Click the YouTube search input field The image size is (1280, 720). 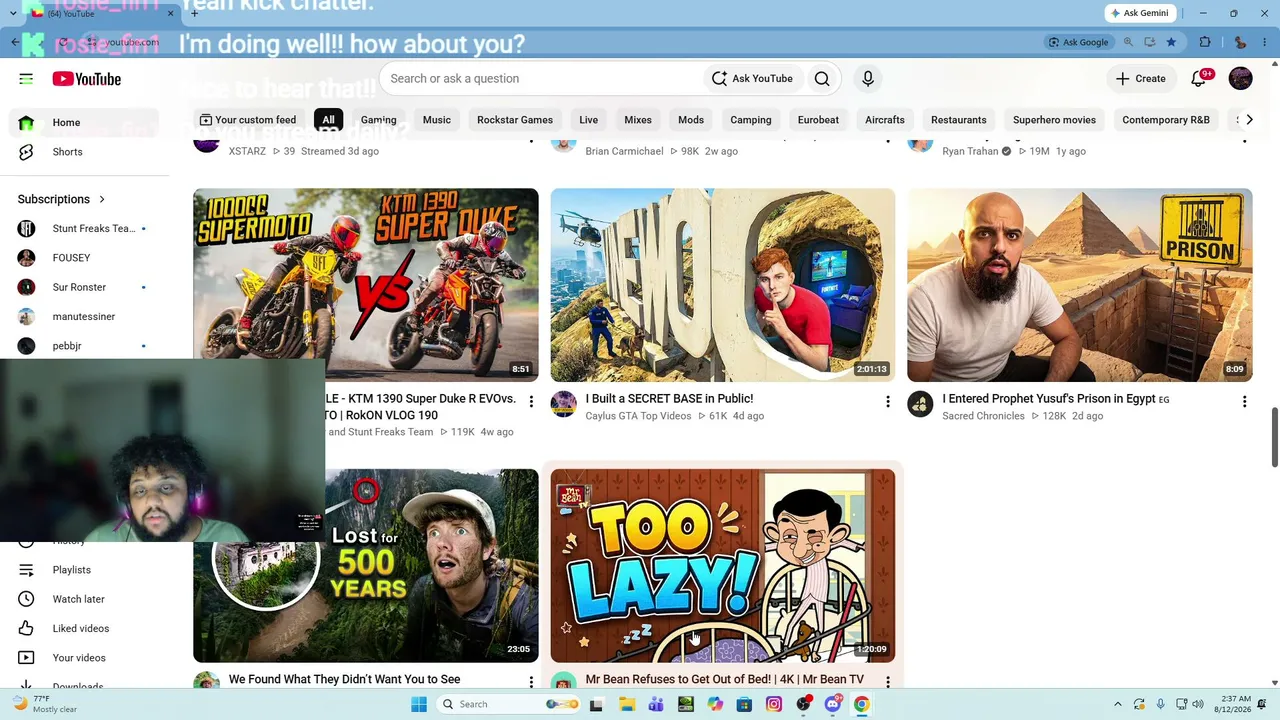click(540, 79)
